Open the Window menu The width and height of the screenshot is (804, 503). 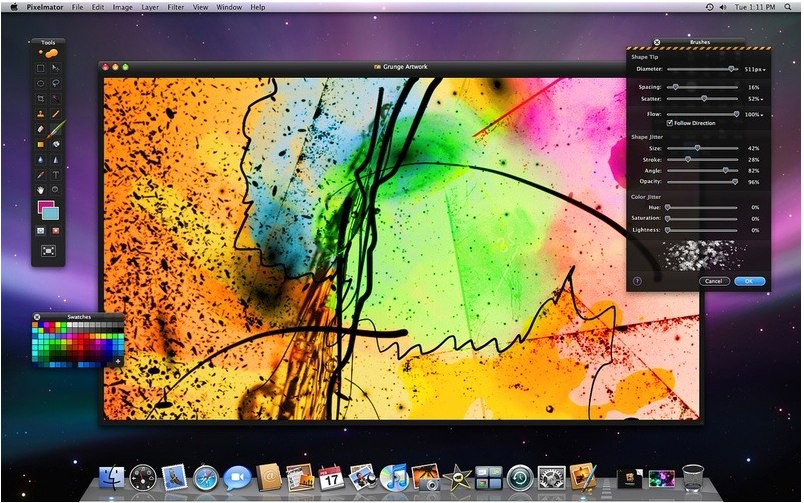229,7
